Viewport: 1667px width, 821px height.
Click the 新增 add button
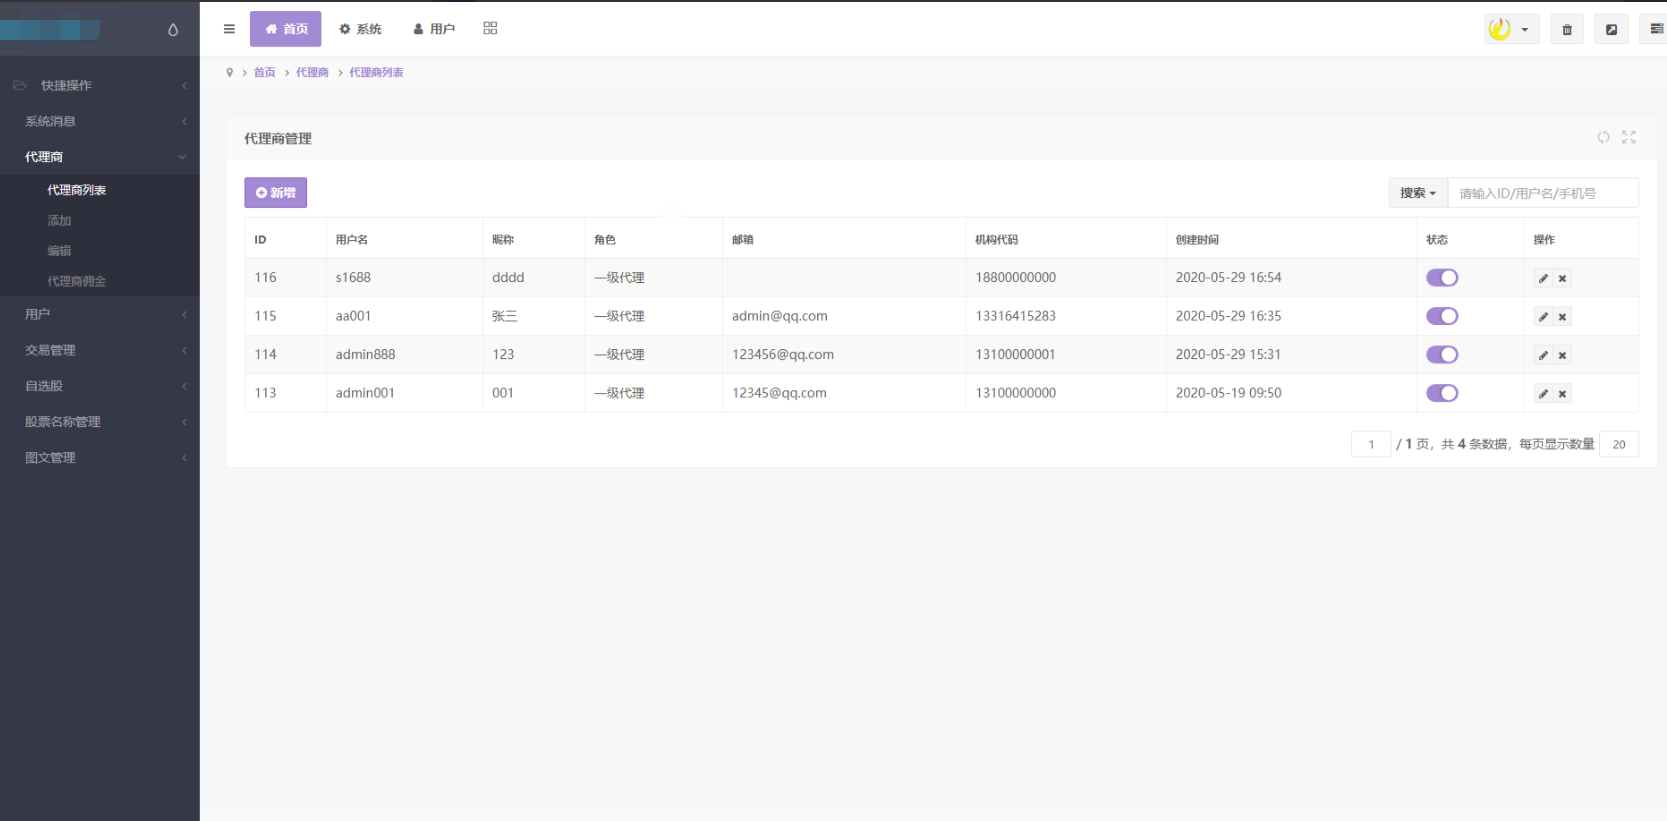pyautogui.click(x=275, y=193)
